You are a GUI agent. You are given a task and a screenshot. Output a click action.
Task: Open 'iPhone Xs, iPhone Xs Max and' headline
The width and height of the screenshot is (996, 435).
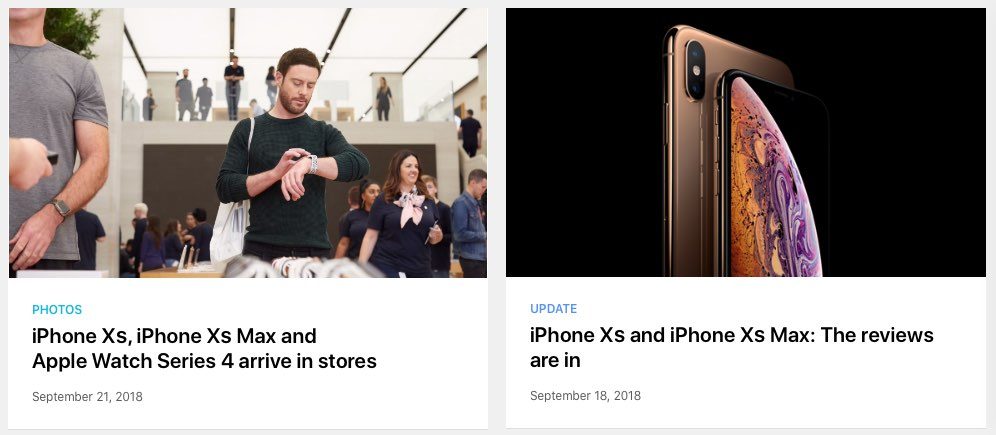pyautogui.click(x=174, y=335)
